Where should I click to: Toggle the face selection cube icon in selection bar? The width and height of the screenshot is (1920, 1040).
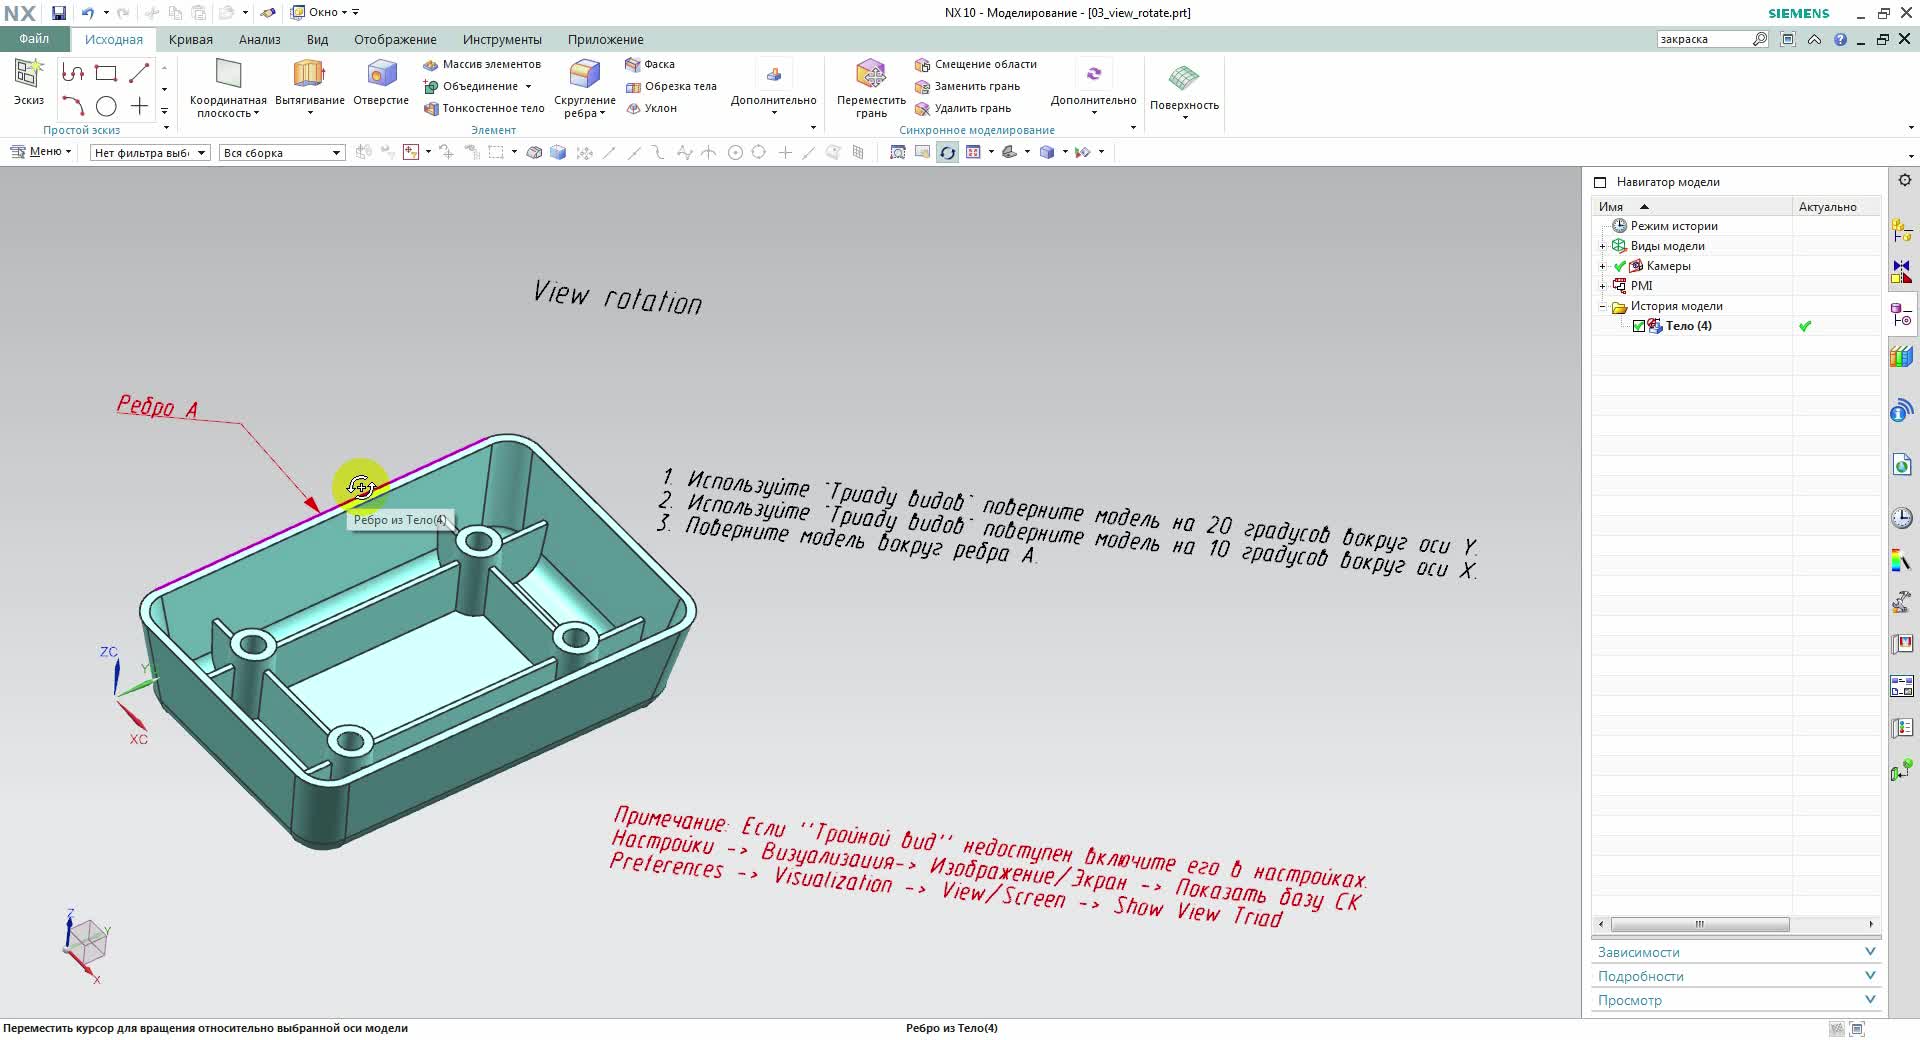[558, 152]
